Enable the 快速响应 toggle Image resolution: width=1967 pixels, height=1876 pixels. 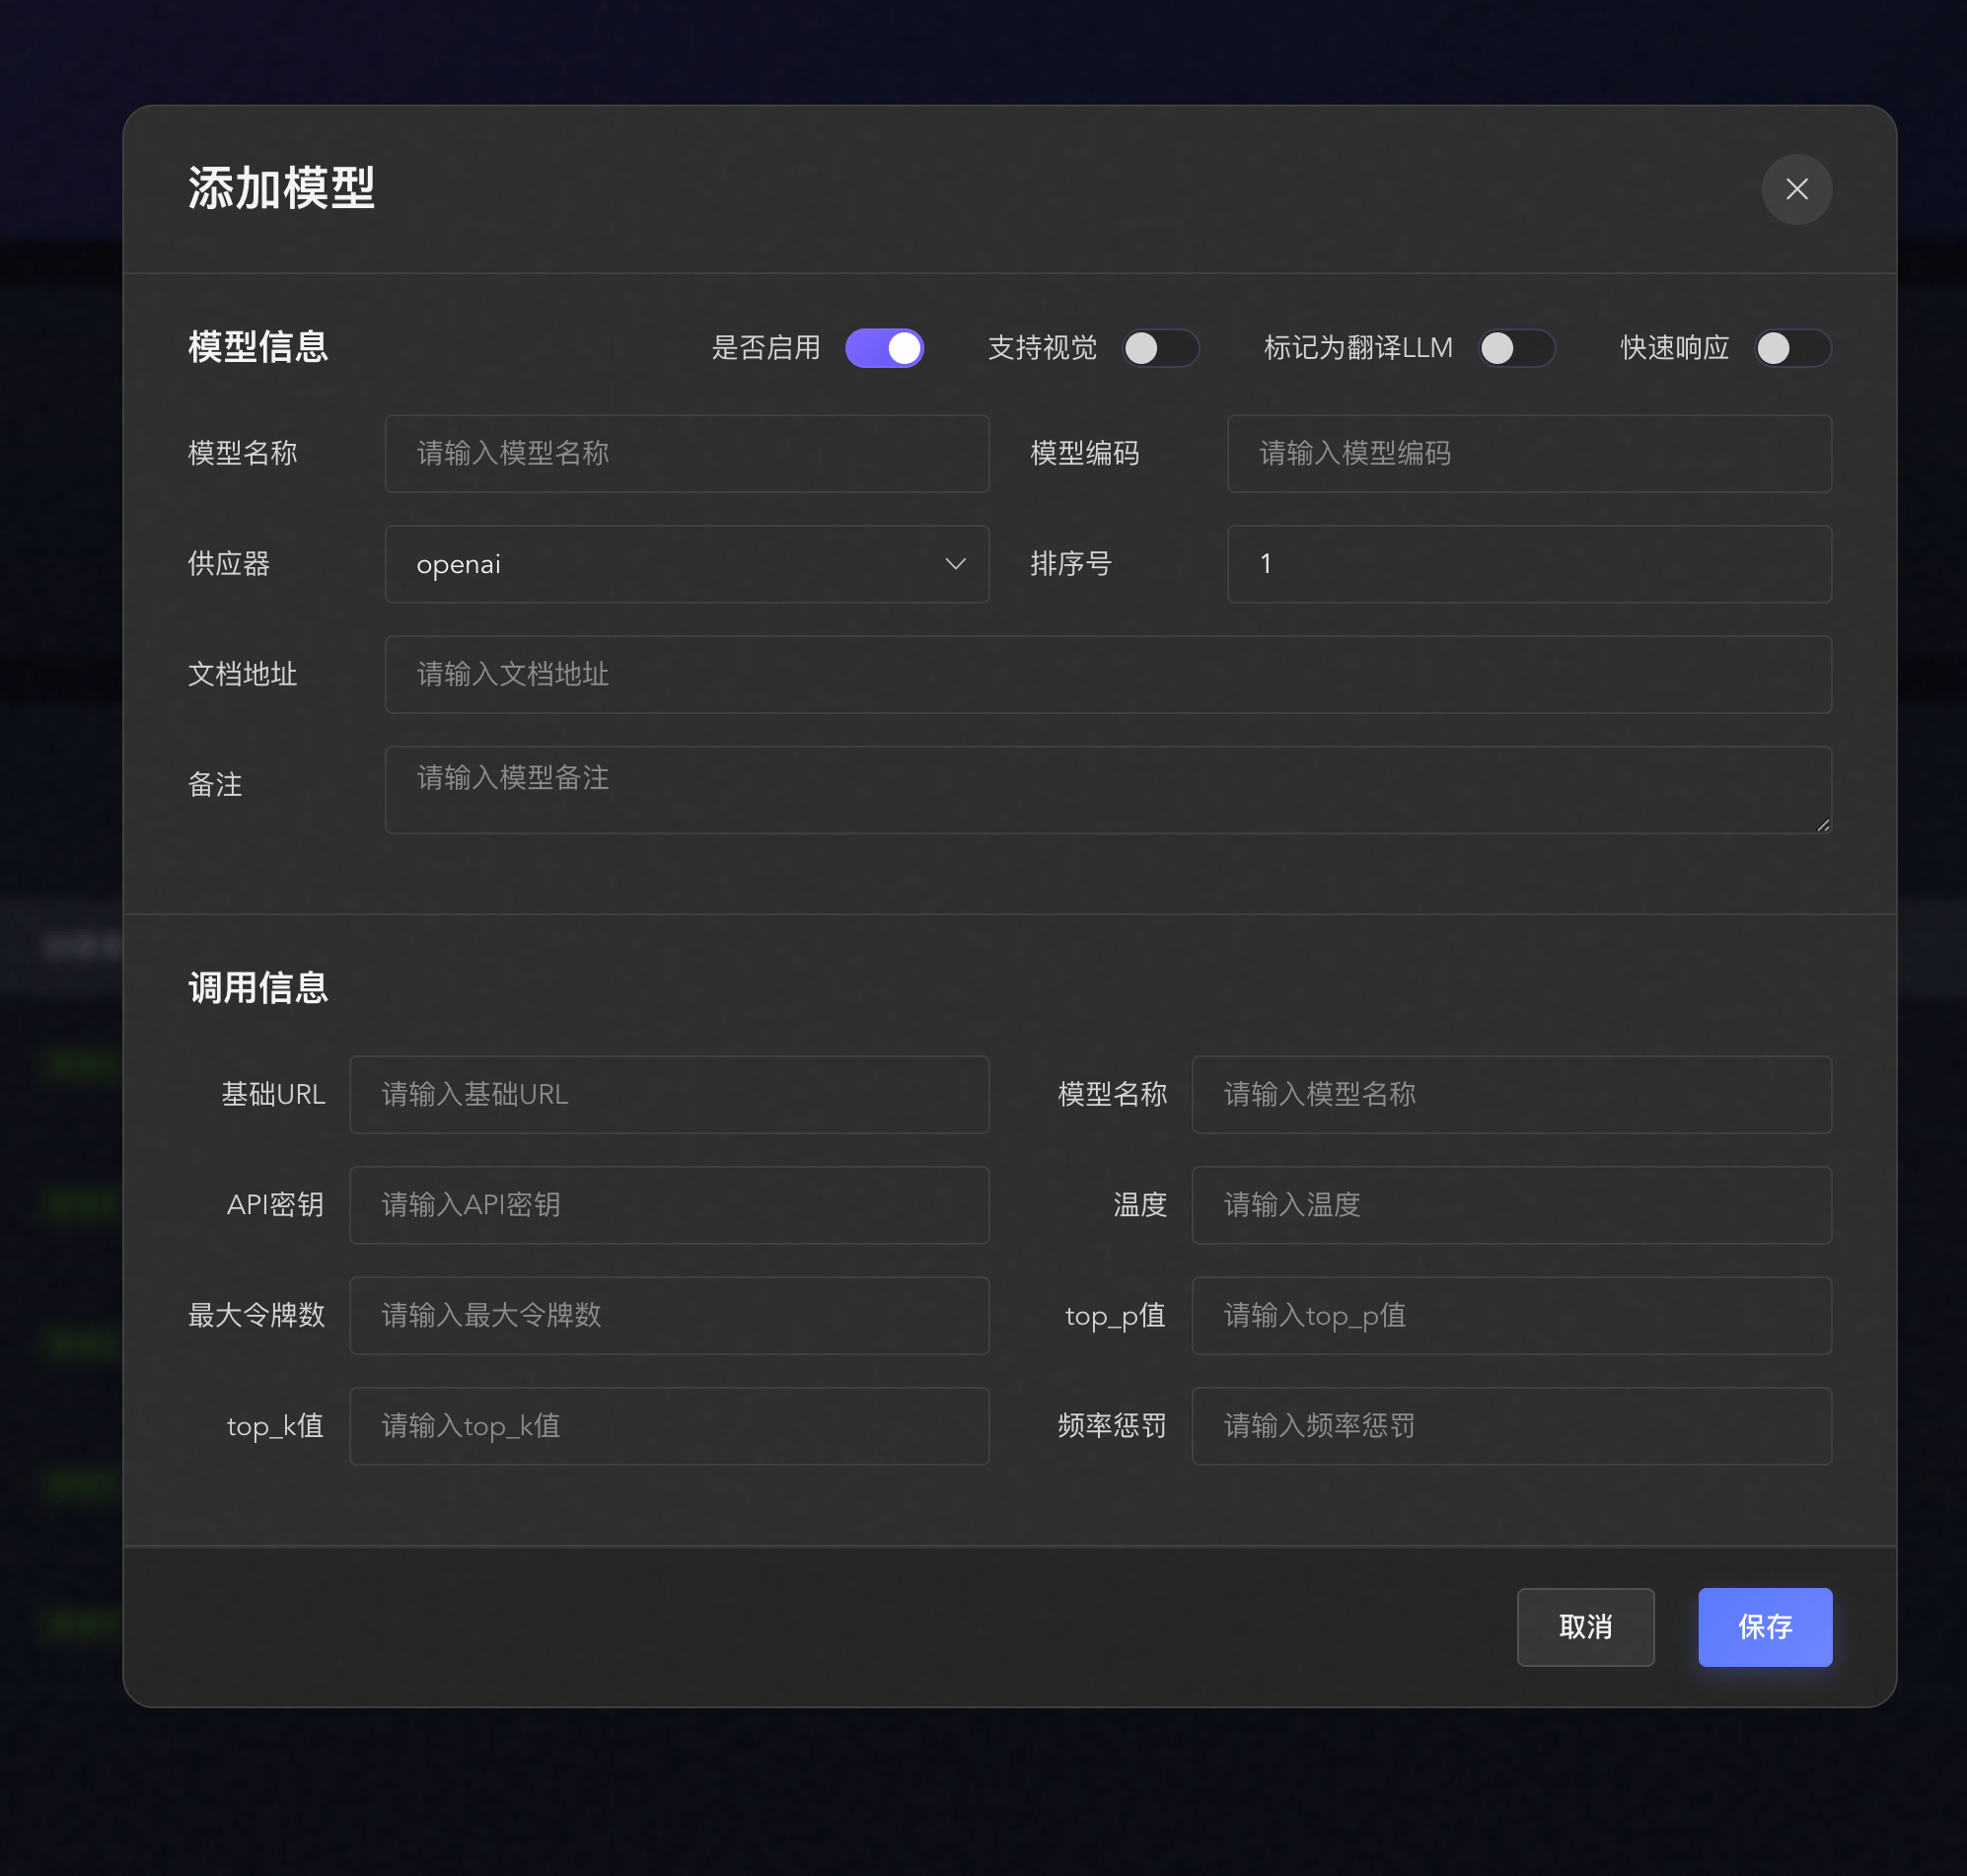coord(1792,348)
